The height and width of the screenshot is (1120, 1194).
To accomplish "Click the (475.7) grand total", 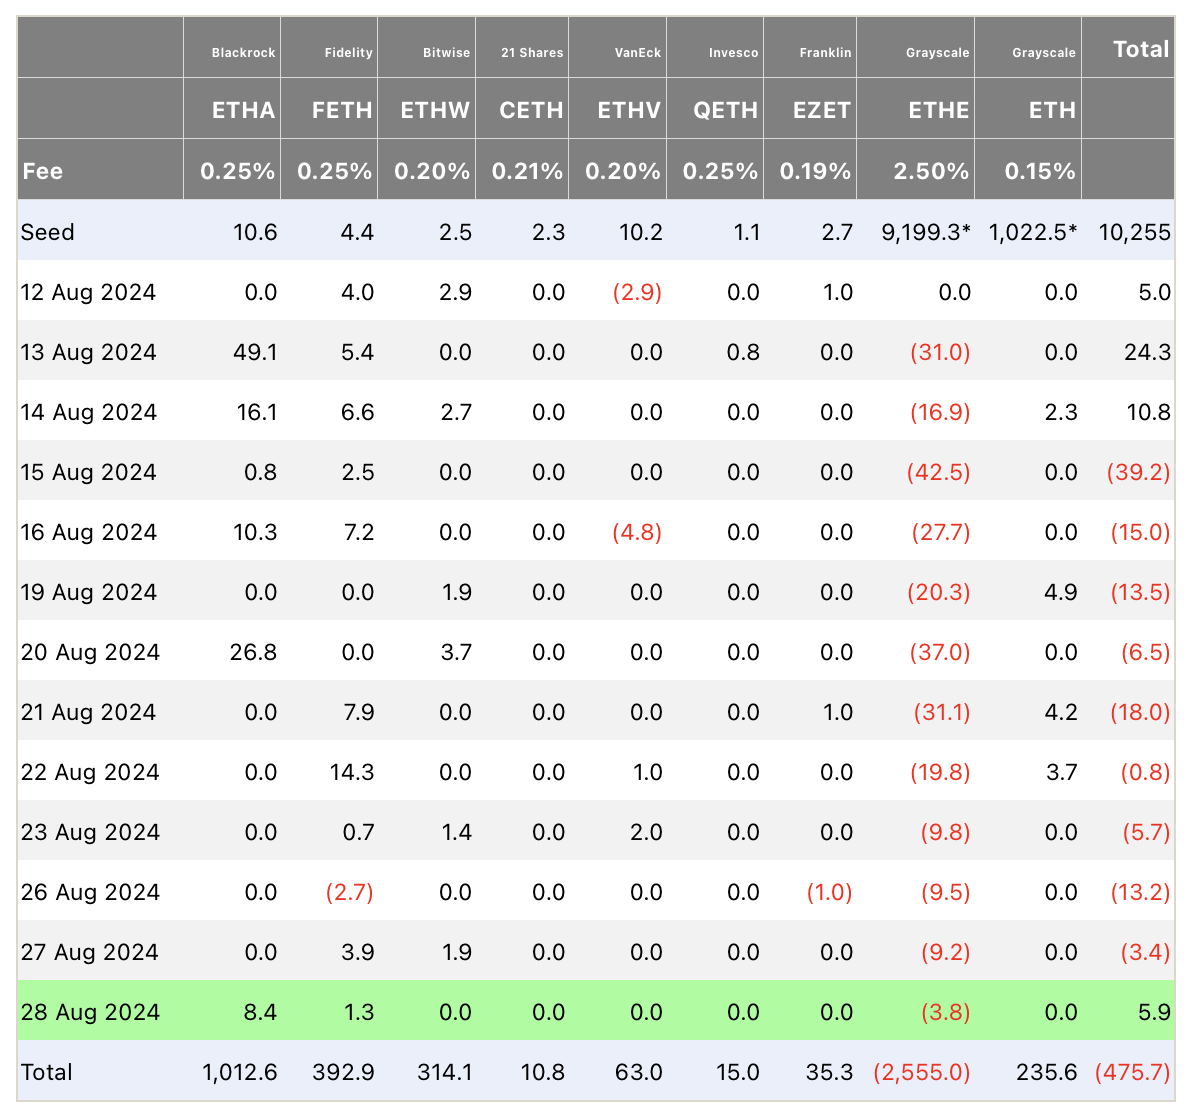I will coord(1132,1073).
